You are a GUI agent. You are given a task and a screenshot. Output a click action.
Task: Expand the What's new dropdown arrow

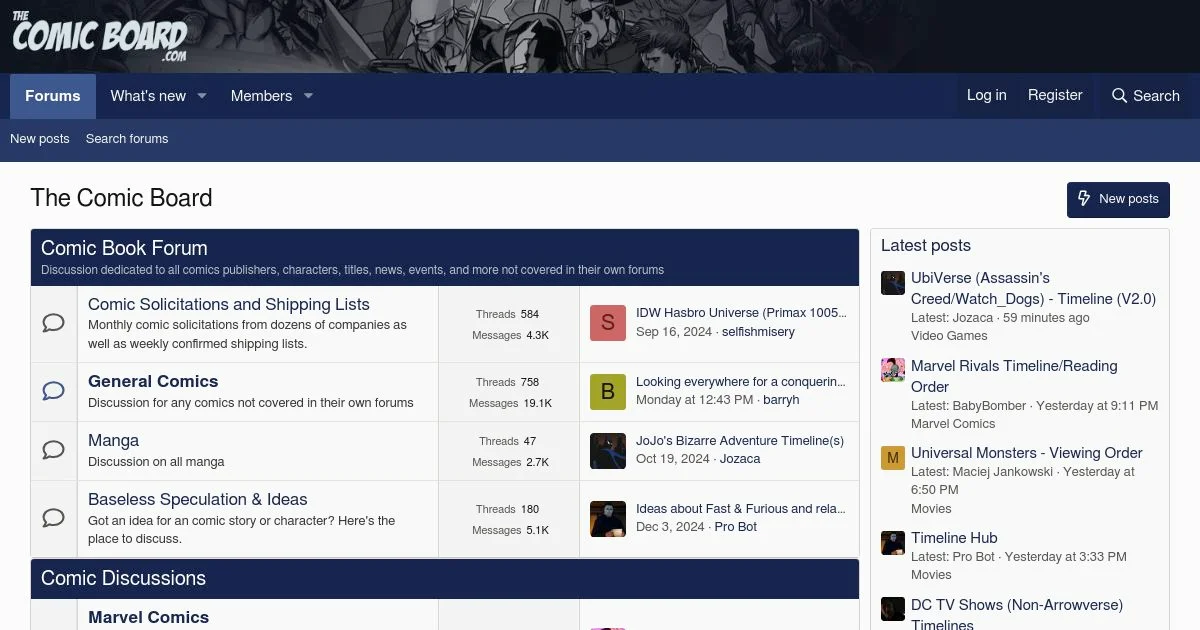coord(202,96)
